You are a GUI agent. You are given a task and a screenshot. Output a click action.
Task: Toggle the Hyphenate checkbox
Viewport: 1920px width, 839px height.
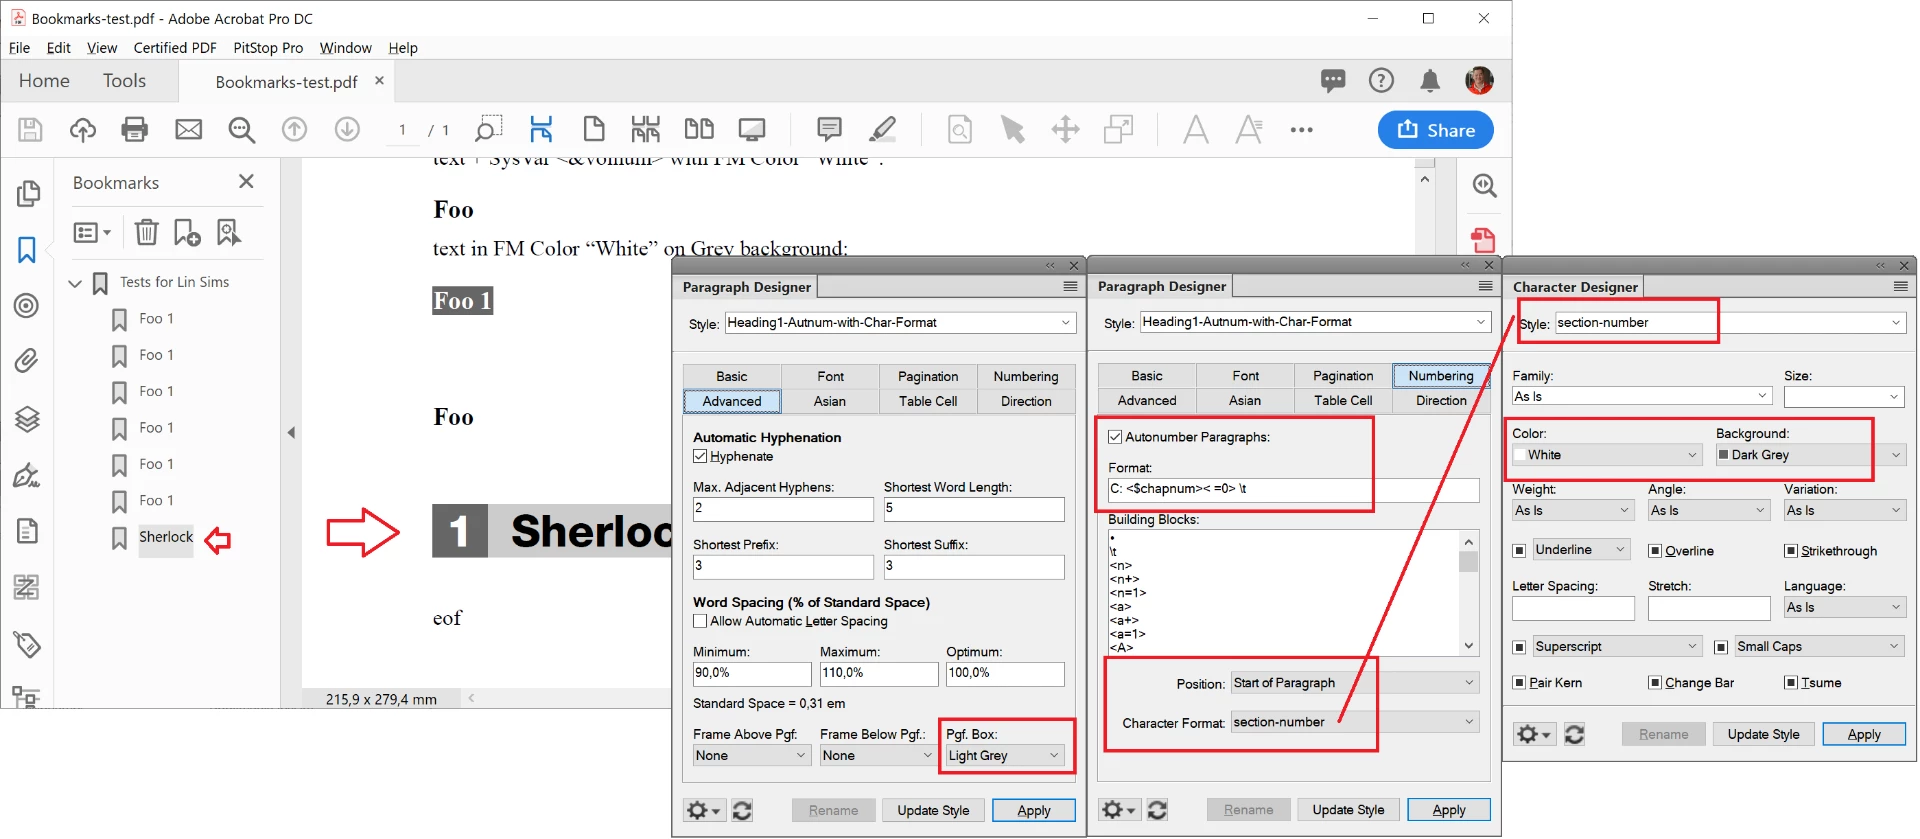click(700, 457)
